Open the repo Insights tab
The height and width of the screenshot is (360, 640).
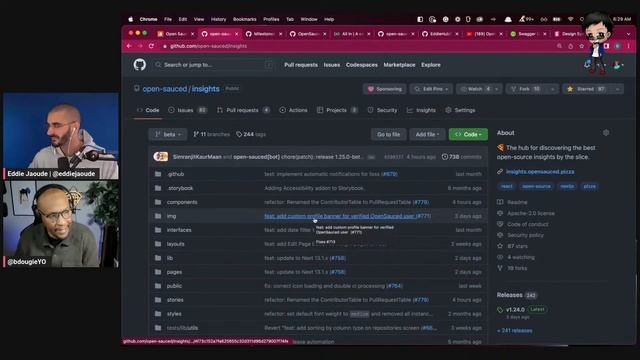[421, 110]
